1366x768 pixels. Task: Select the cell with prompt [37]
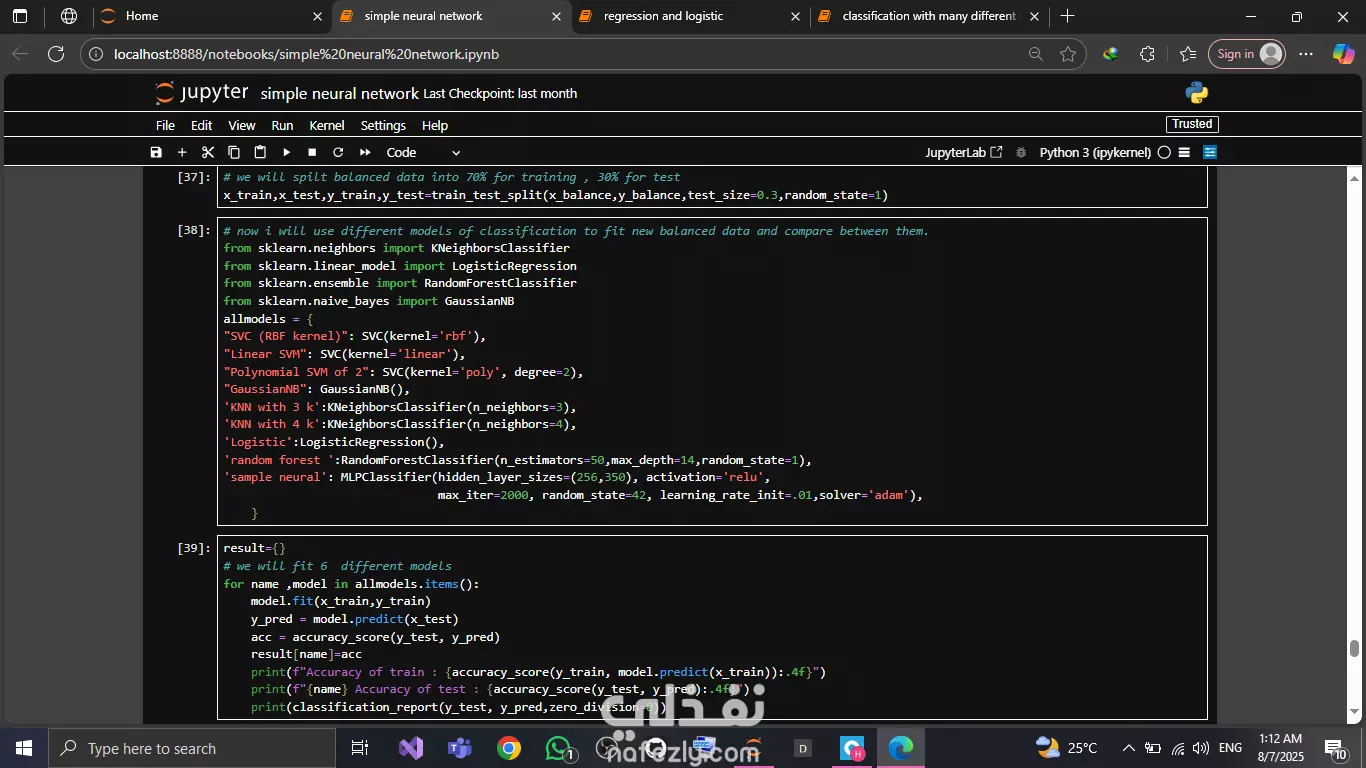[194, 177]
